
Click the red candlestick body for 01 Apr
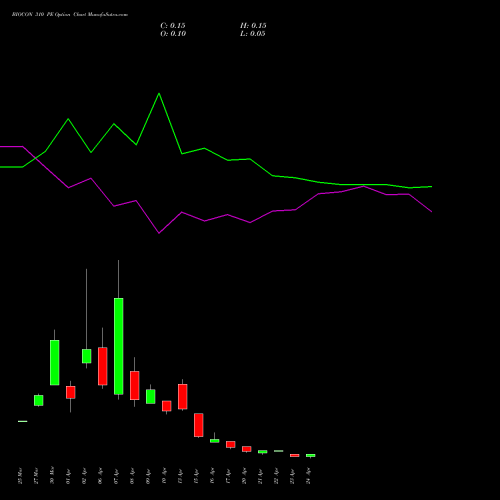click(x=71, y=392)
